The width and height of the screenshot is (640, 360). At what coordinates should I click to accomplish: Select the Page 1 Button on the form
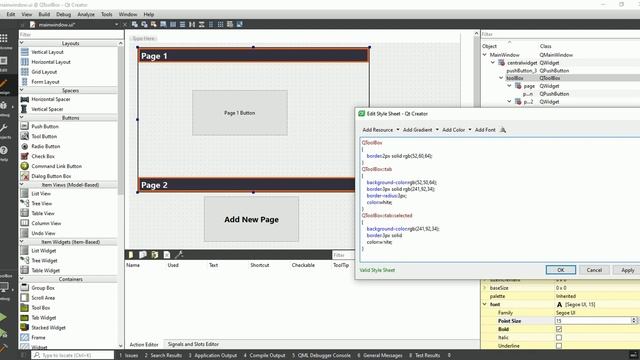click(240, 113)
